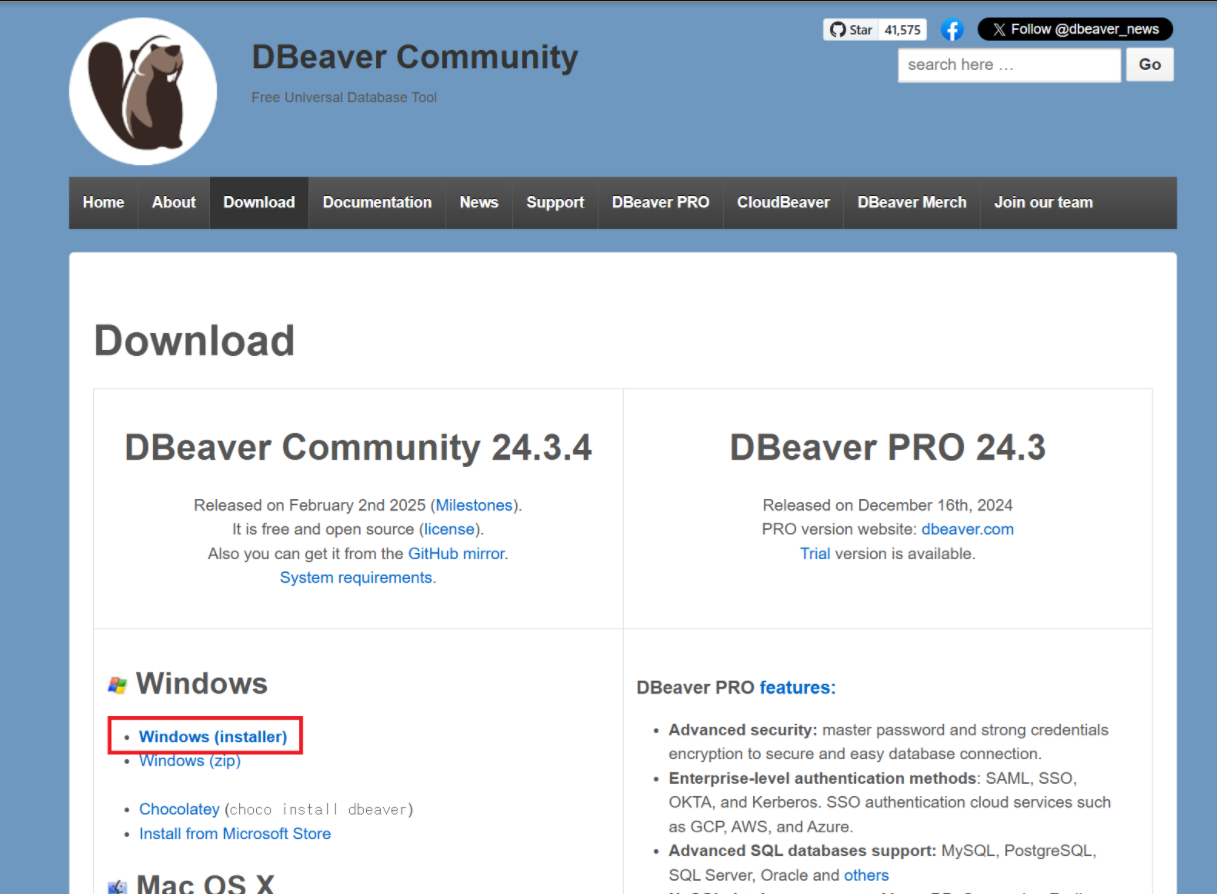Screen dimensions: 1217x894
Task: Click the DBeaver Community 24.3.4 heading
Action: click(358, 447)
